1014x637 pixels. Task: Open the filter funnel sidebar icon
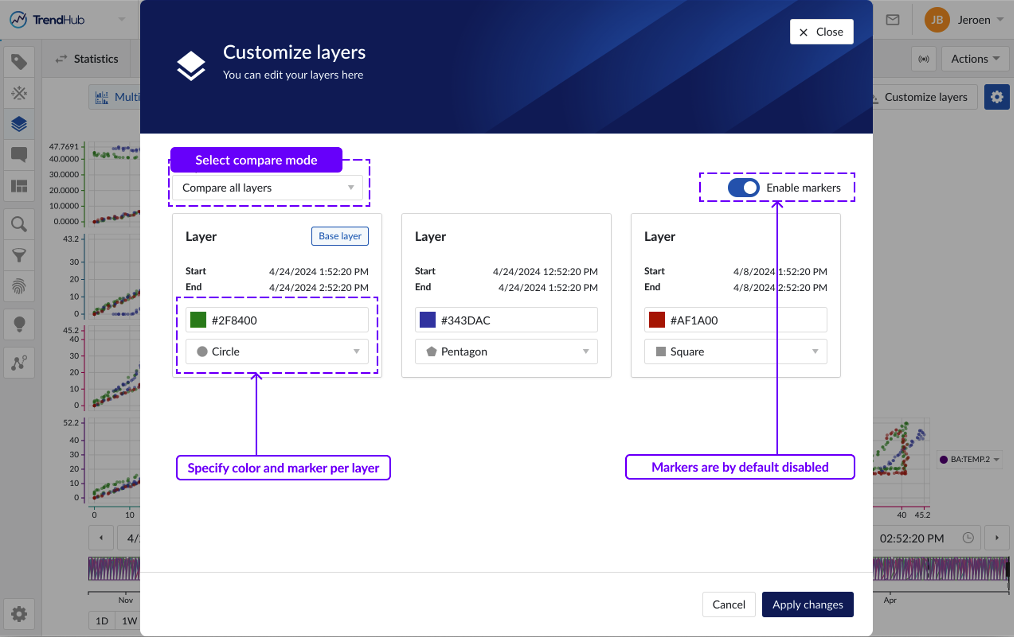(19, 256)
